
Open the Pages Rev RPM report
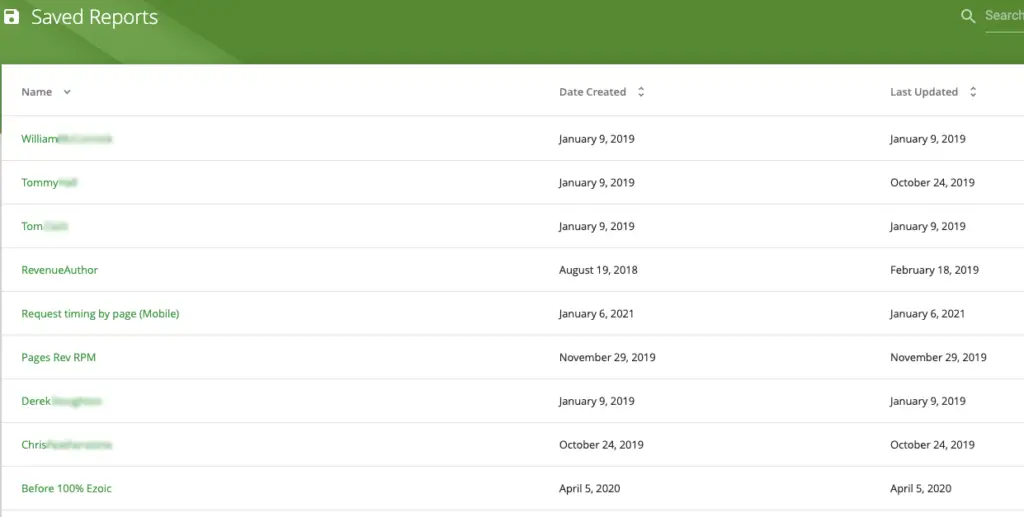click(x=58, y=357)
